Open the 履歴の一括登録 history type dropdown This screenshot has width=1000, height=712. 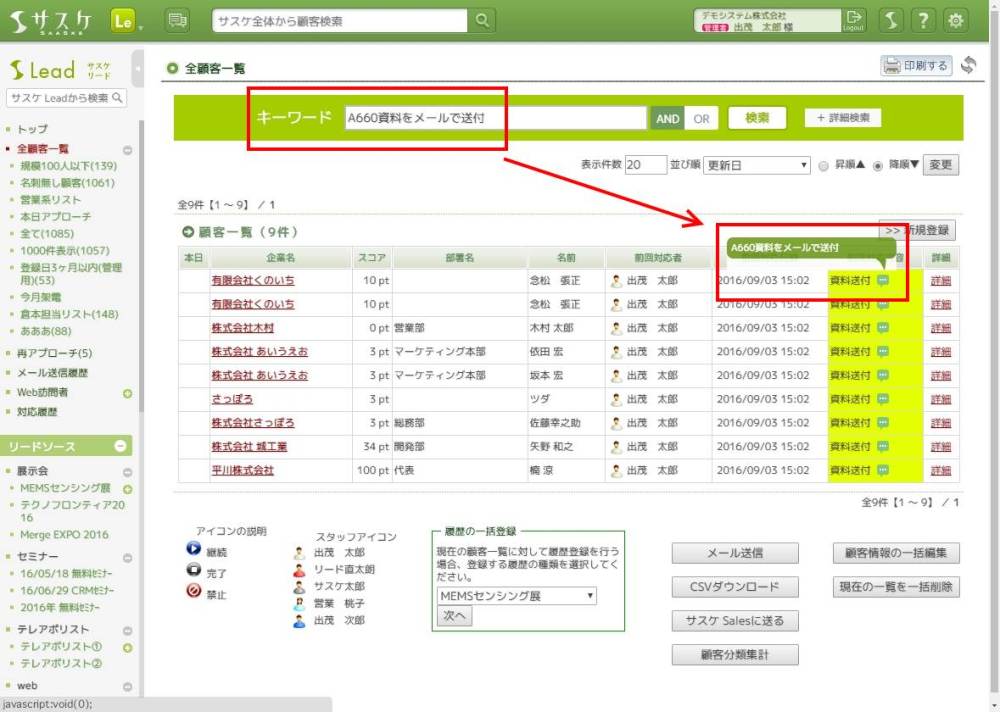coord(517,596)
